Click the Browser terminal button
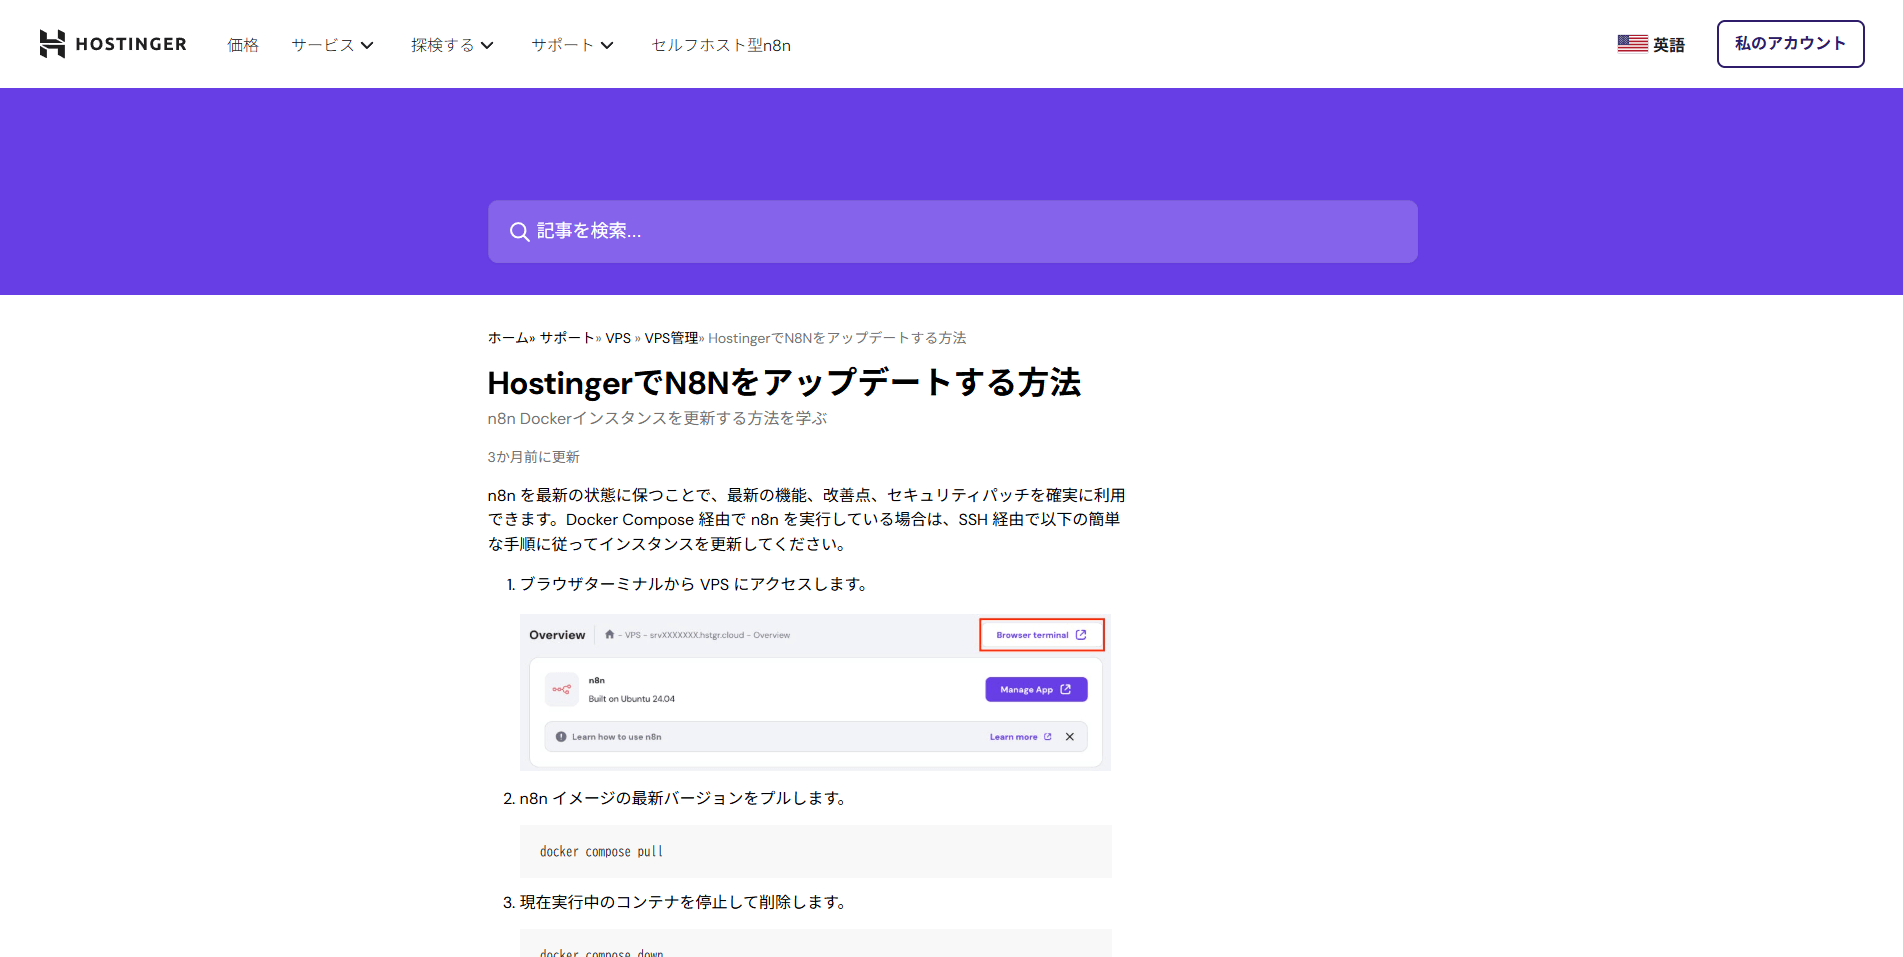The width and height of the screenshot is (1903, 957). pos(1041,635)
